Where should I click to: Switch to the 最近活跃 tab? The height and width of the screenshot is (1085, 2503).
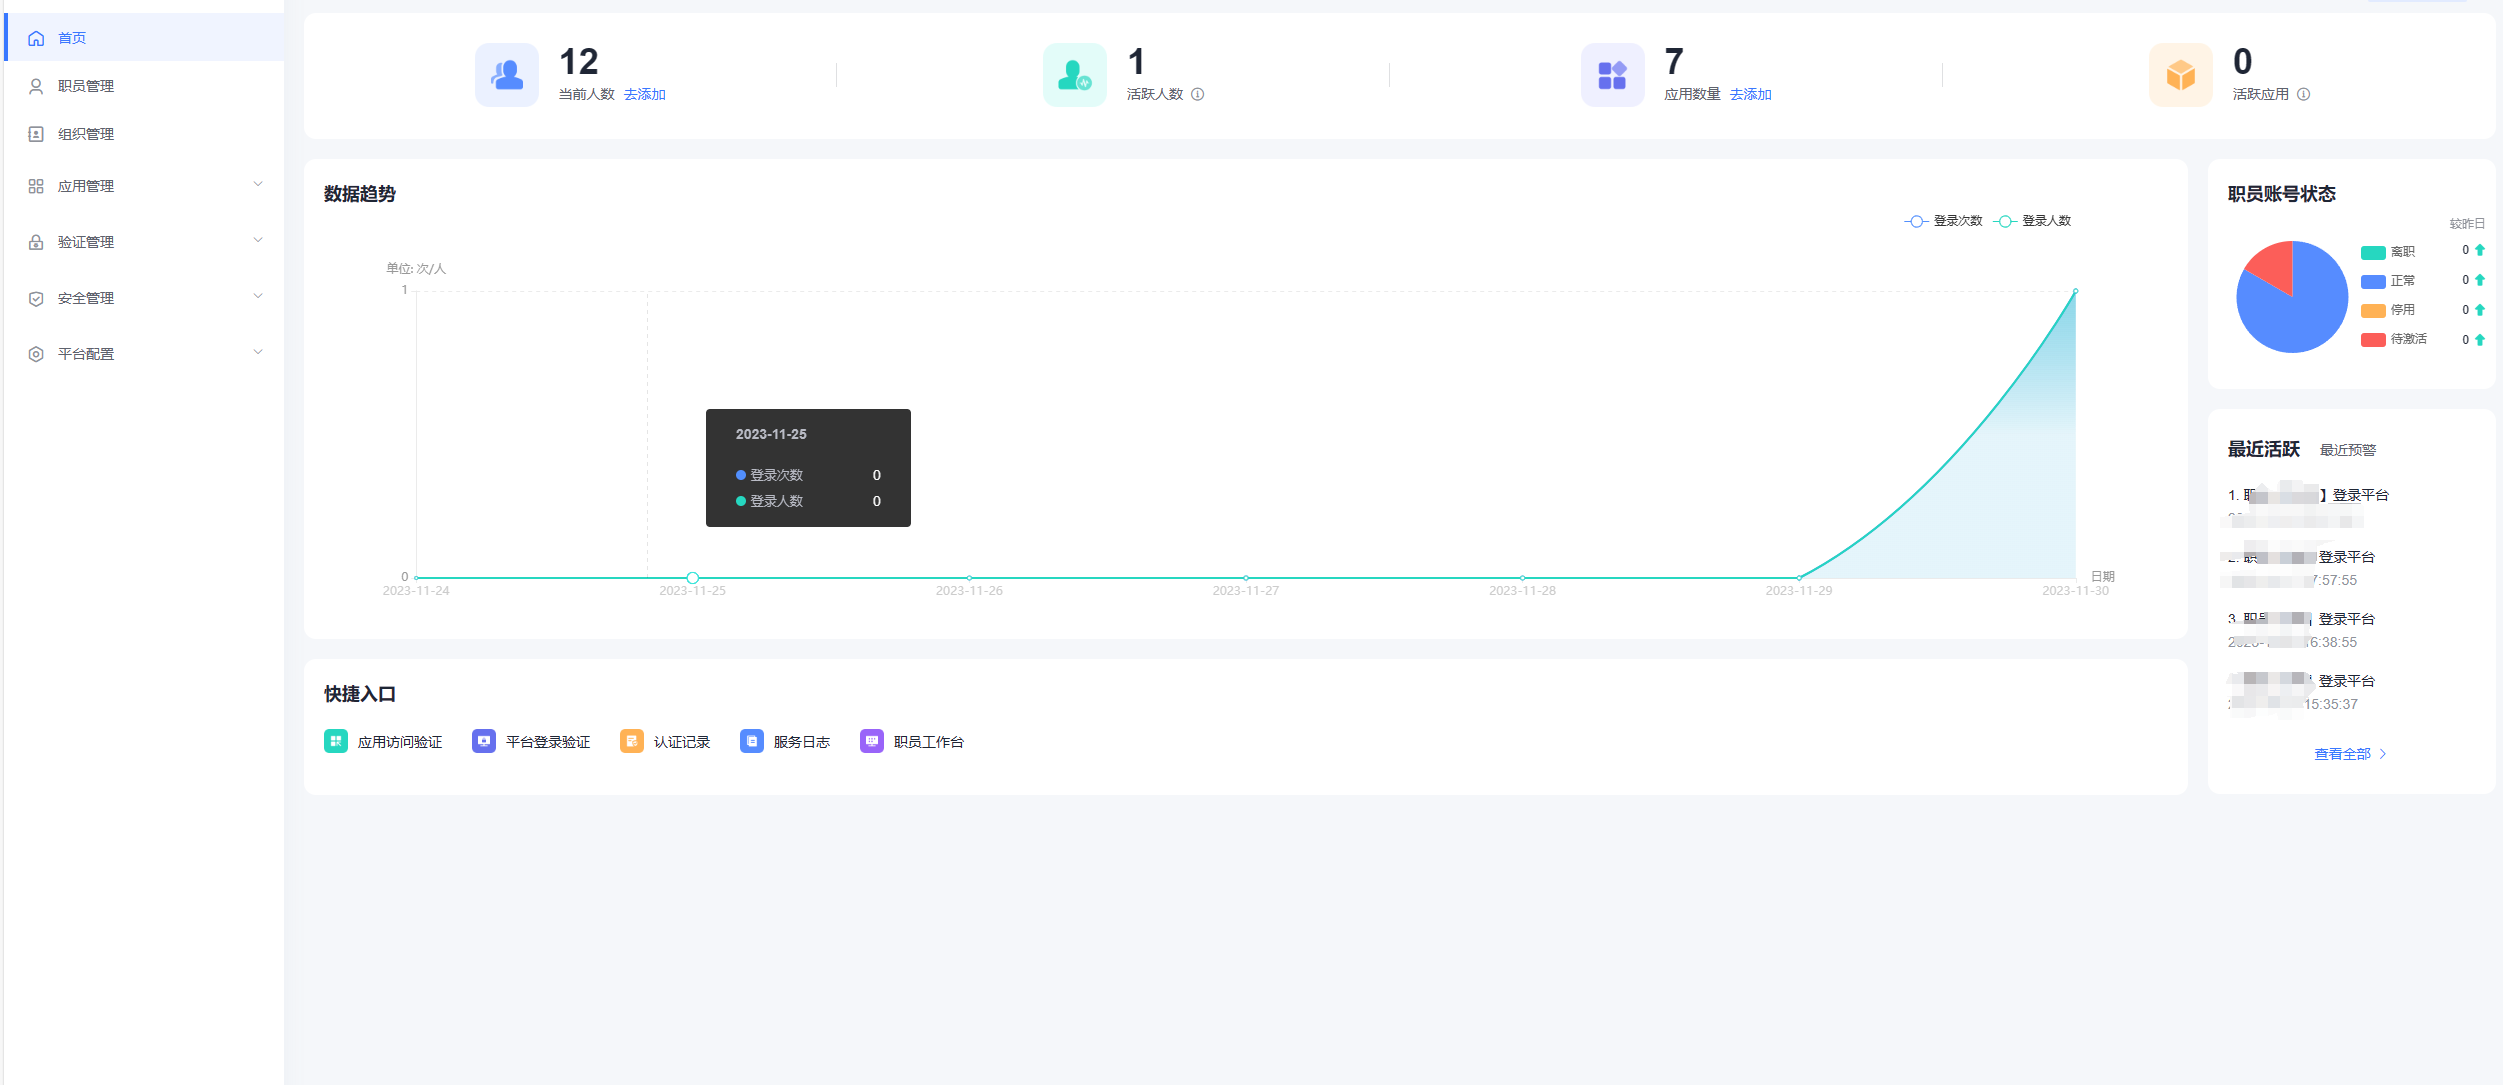coord(2264,449)
